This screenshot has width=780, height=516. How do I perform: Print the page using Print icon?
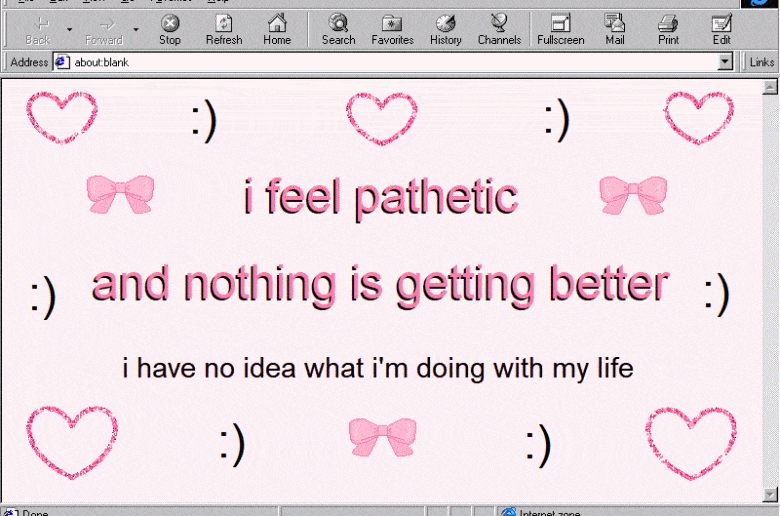pos(668,29)
